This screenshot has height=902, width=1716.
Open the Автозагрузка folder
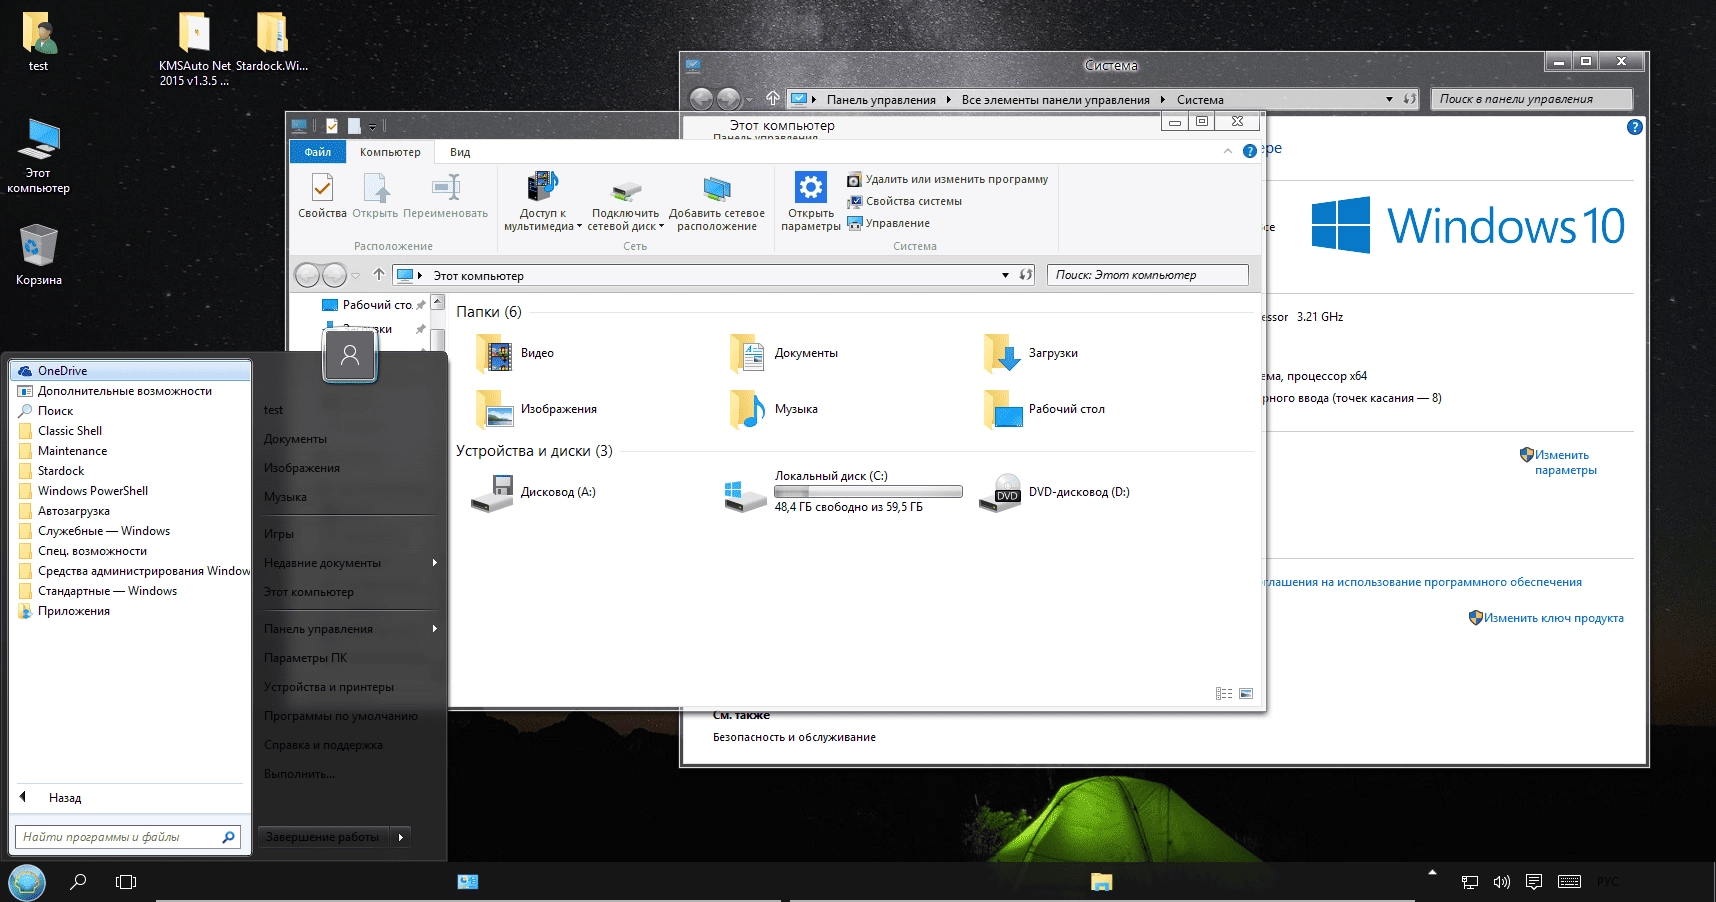tap(130, 511)
